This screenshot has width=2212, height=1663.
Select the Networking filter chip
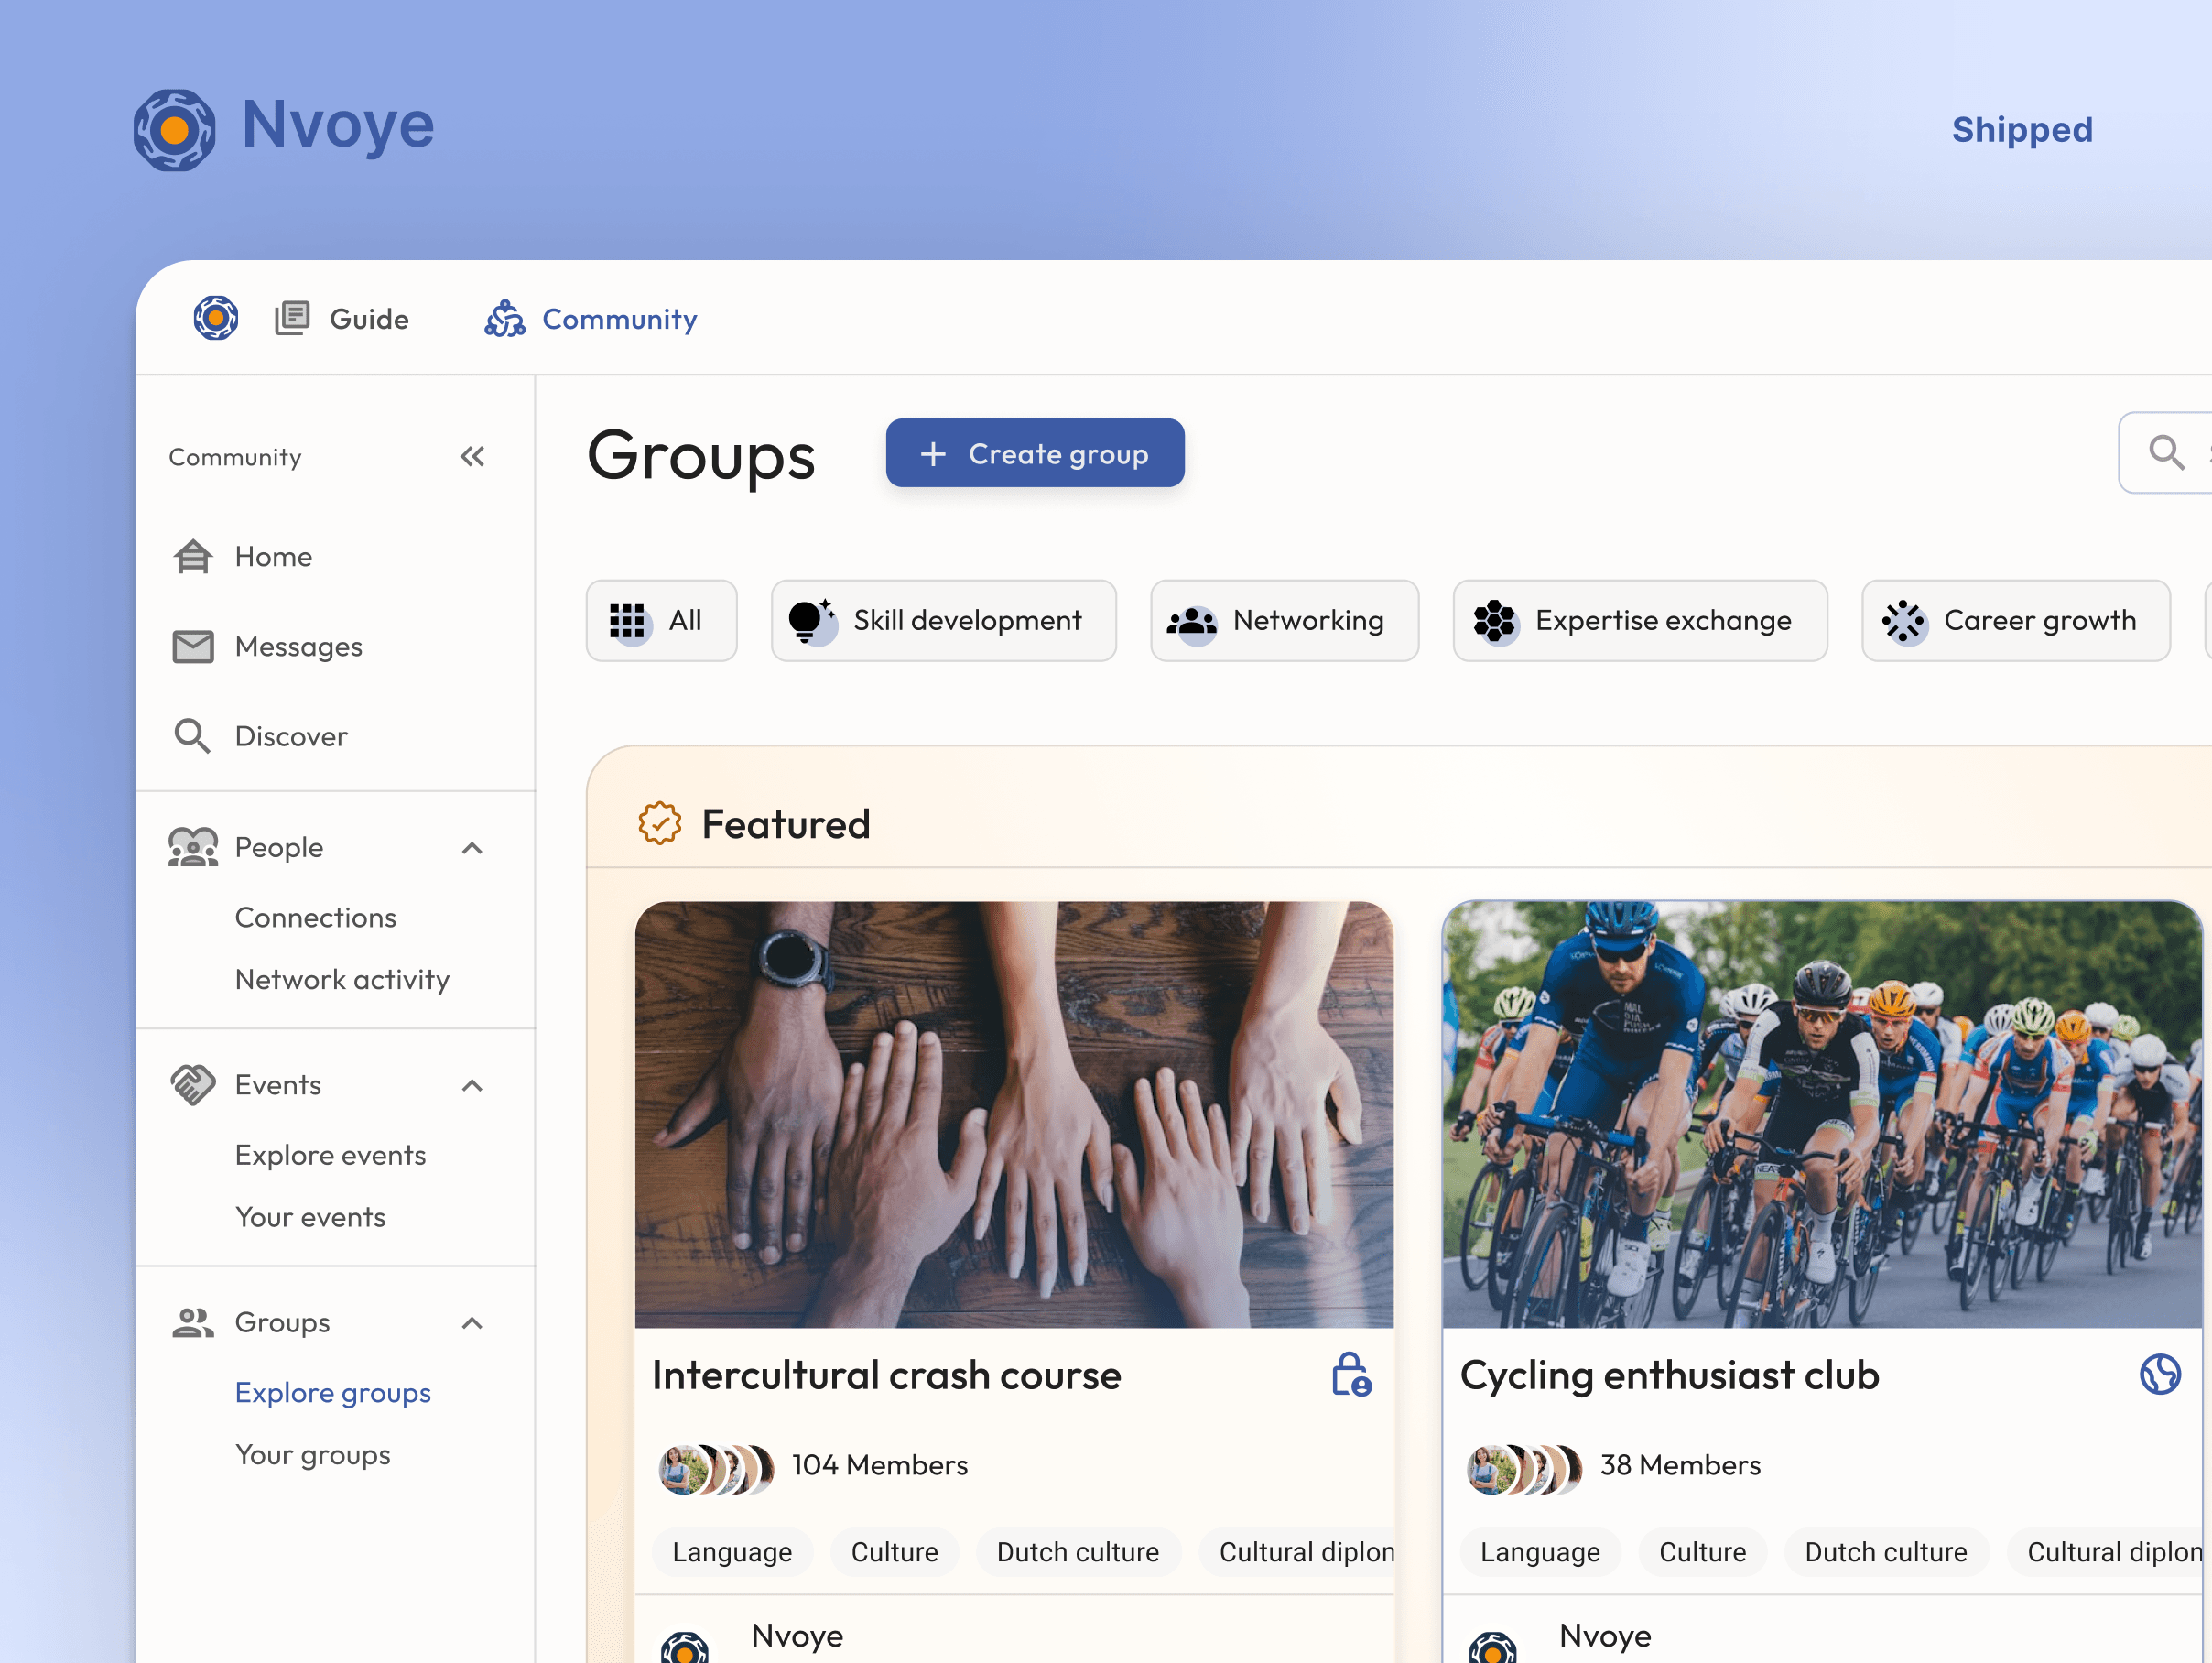click(1284, 621)
